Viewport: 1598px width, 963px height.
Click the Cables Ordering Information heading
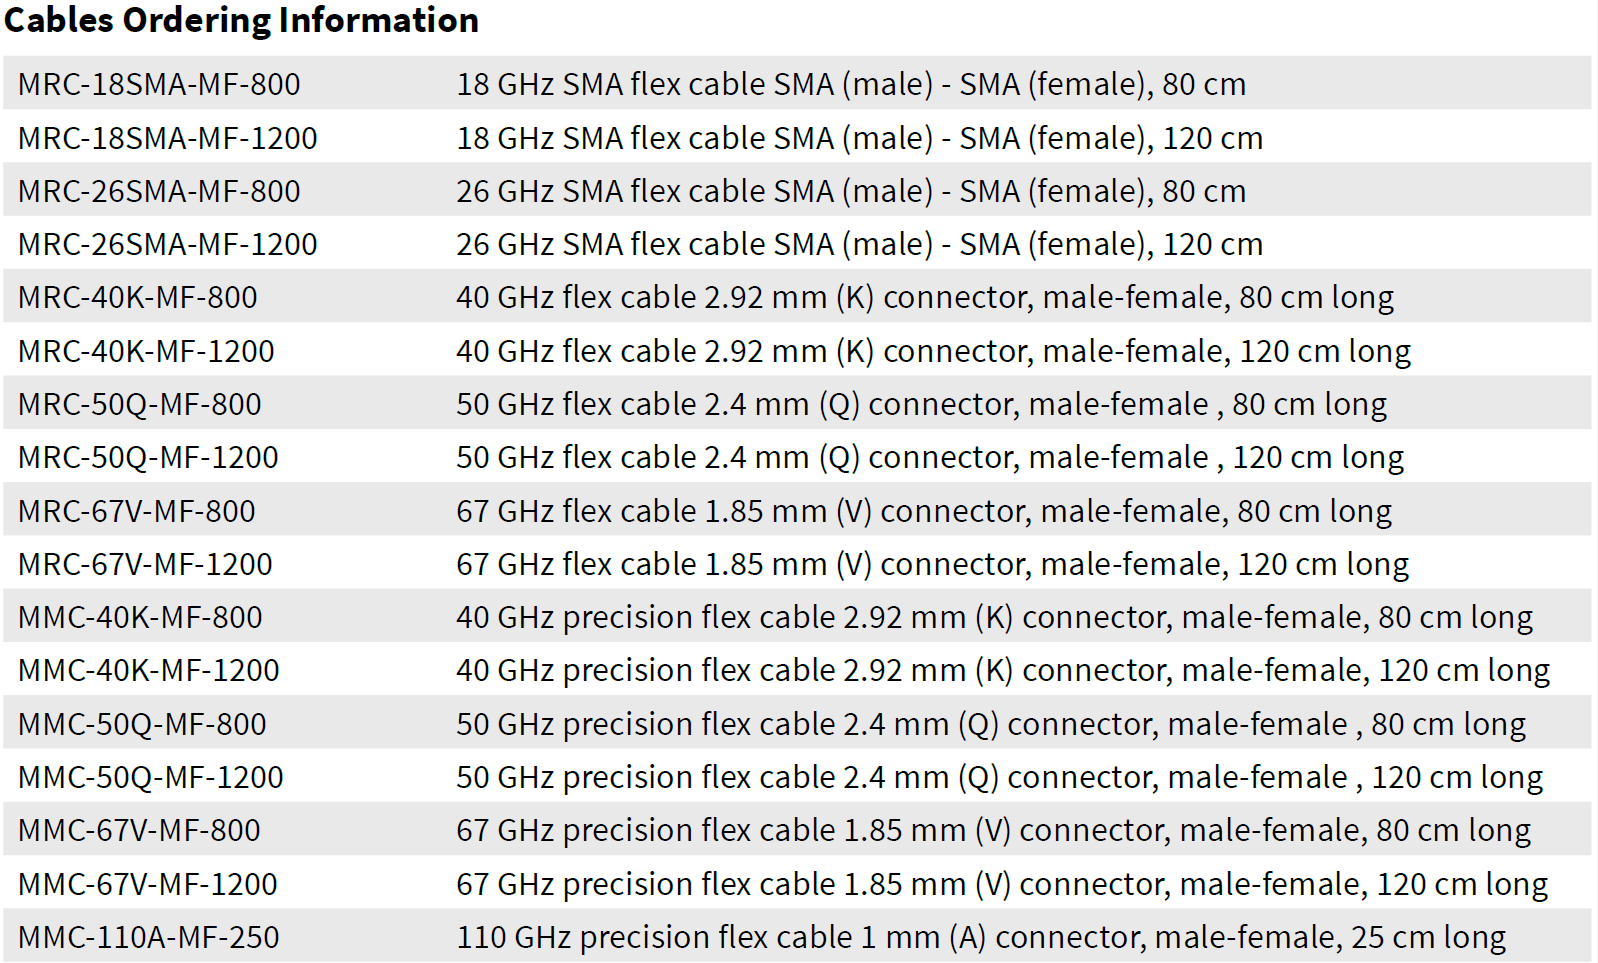click(x=241, y=20)
